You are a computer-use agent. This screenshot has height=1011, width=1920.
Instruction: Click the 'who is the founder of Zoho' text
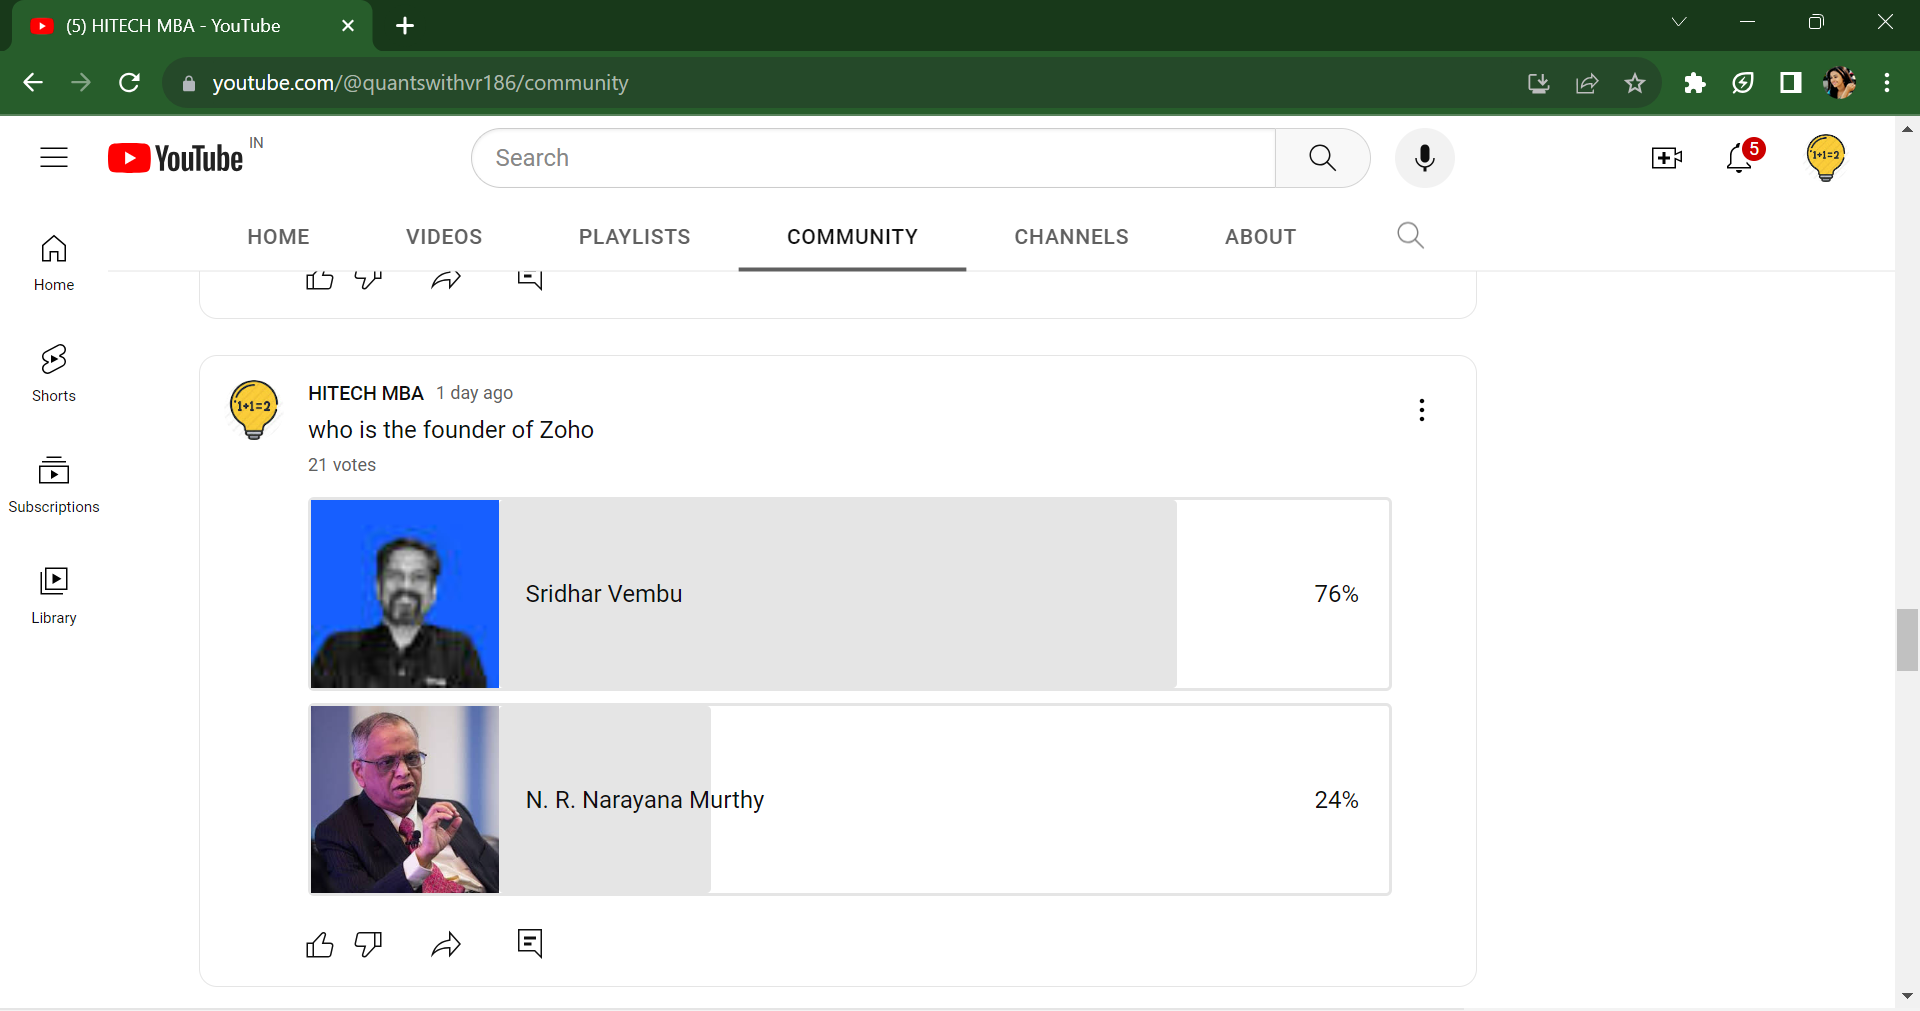pyautogui.click(x=451, y=430)
